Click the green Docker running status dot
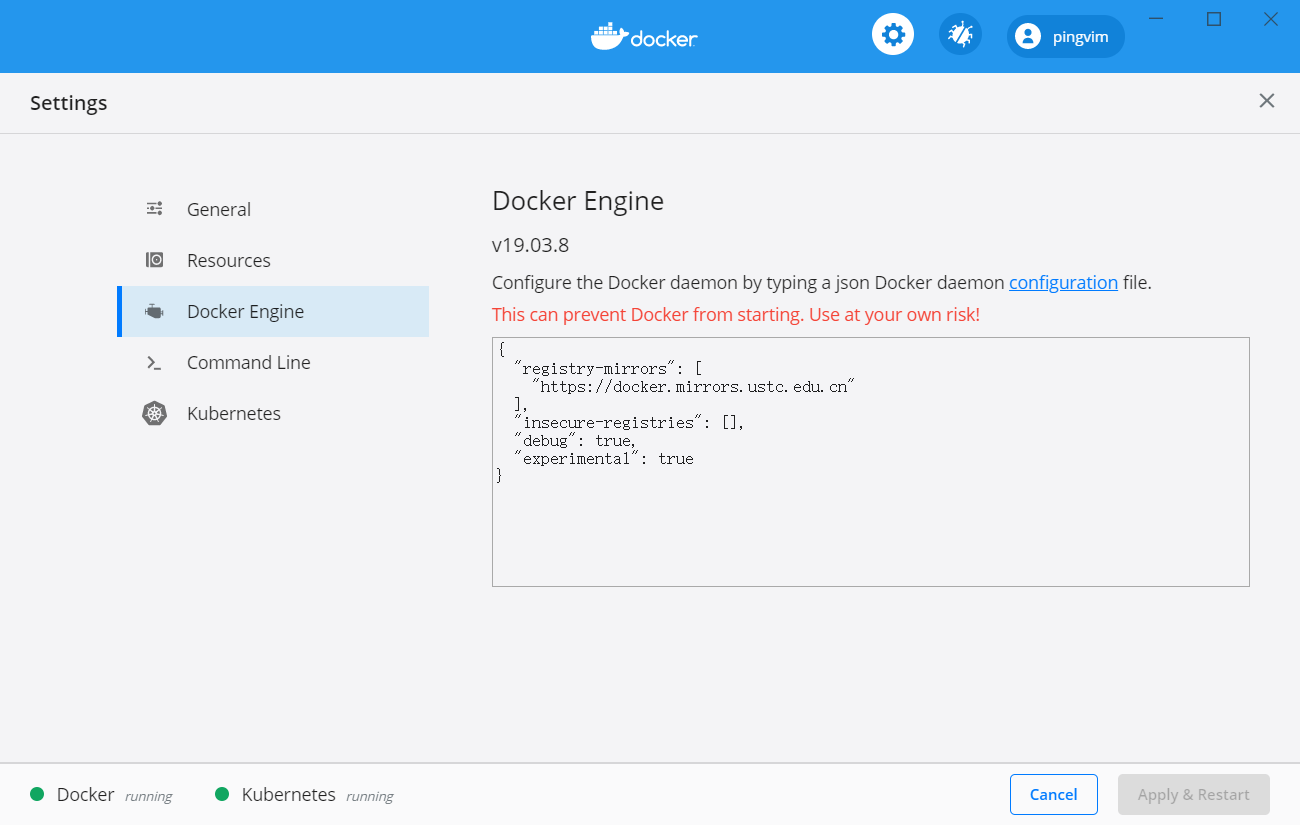 point(37,793)
